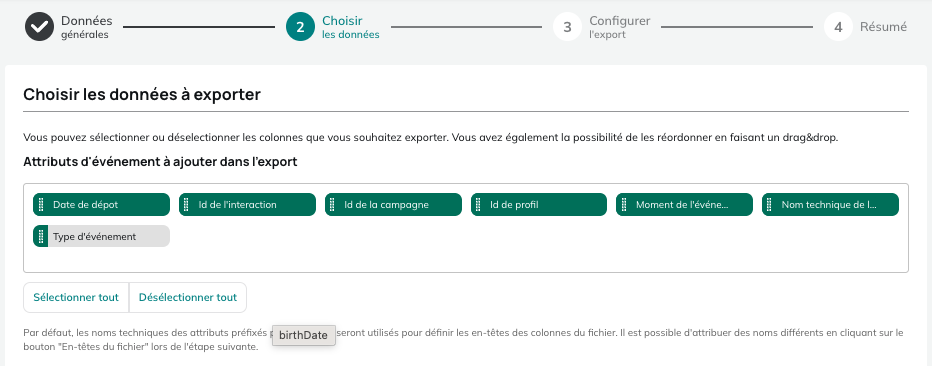Grab drag handle of Id de l'interaction

(x=187, y=204)
